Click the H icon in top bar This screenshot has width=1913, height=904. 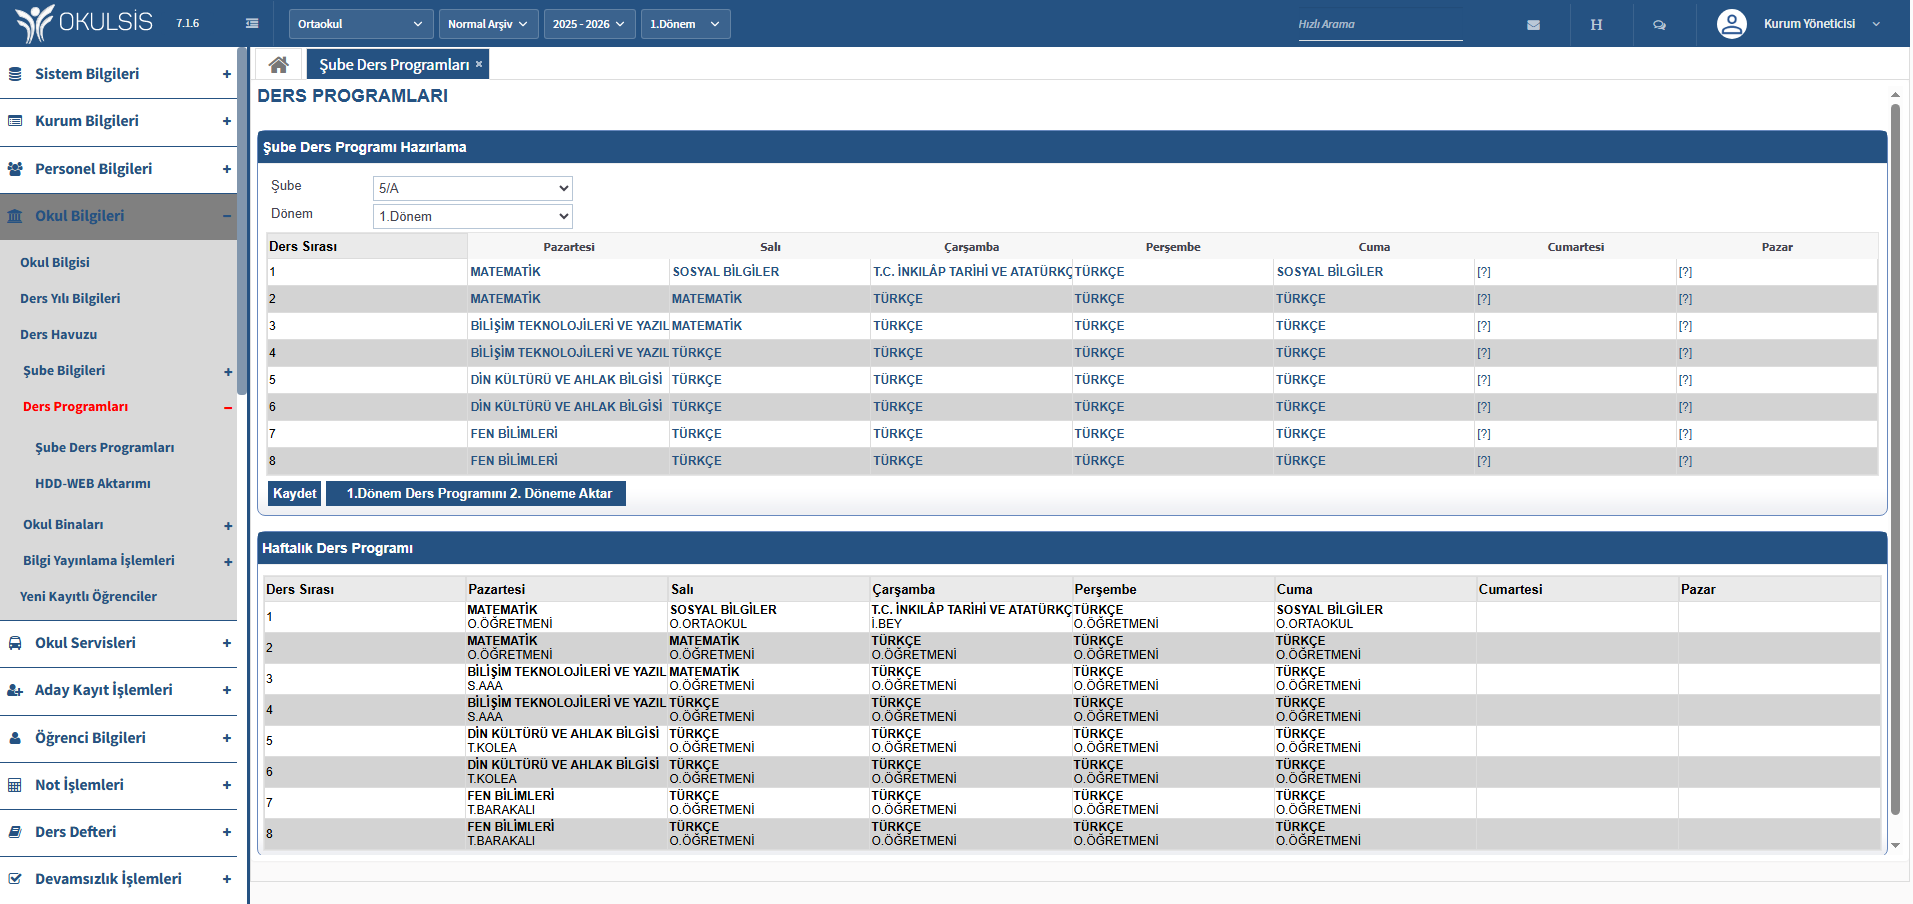coord(1596,25)
